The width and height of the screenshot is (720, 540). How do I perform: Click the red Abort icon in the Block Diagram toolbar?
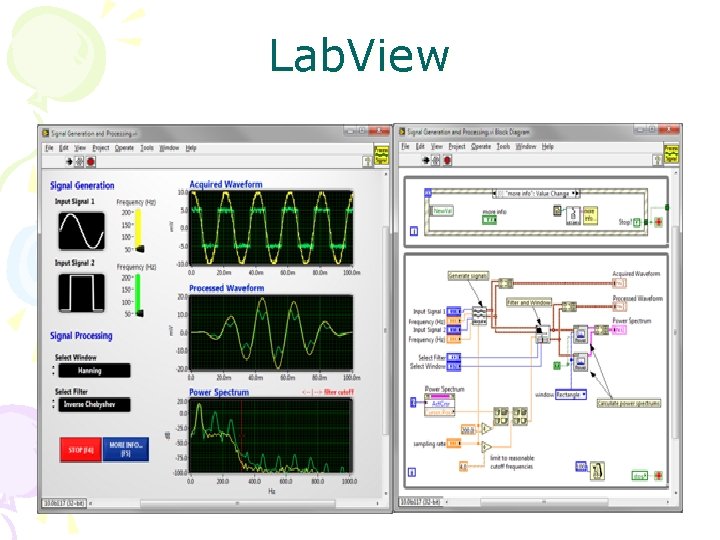[447, 160]
